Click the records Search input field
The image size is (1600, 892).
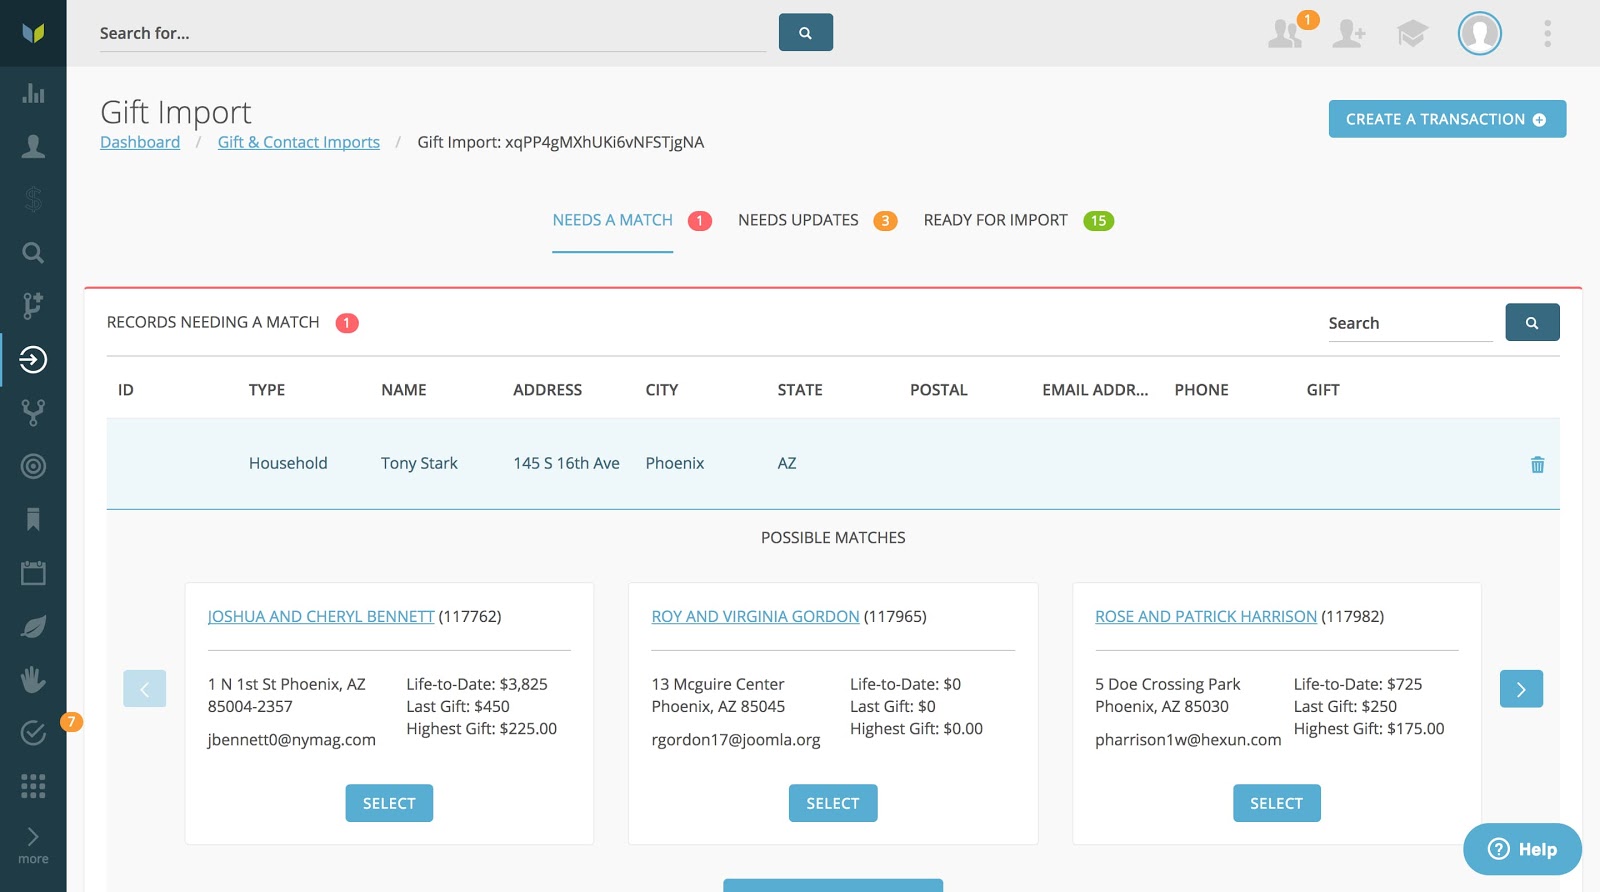pos(1409,323)
